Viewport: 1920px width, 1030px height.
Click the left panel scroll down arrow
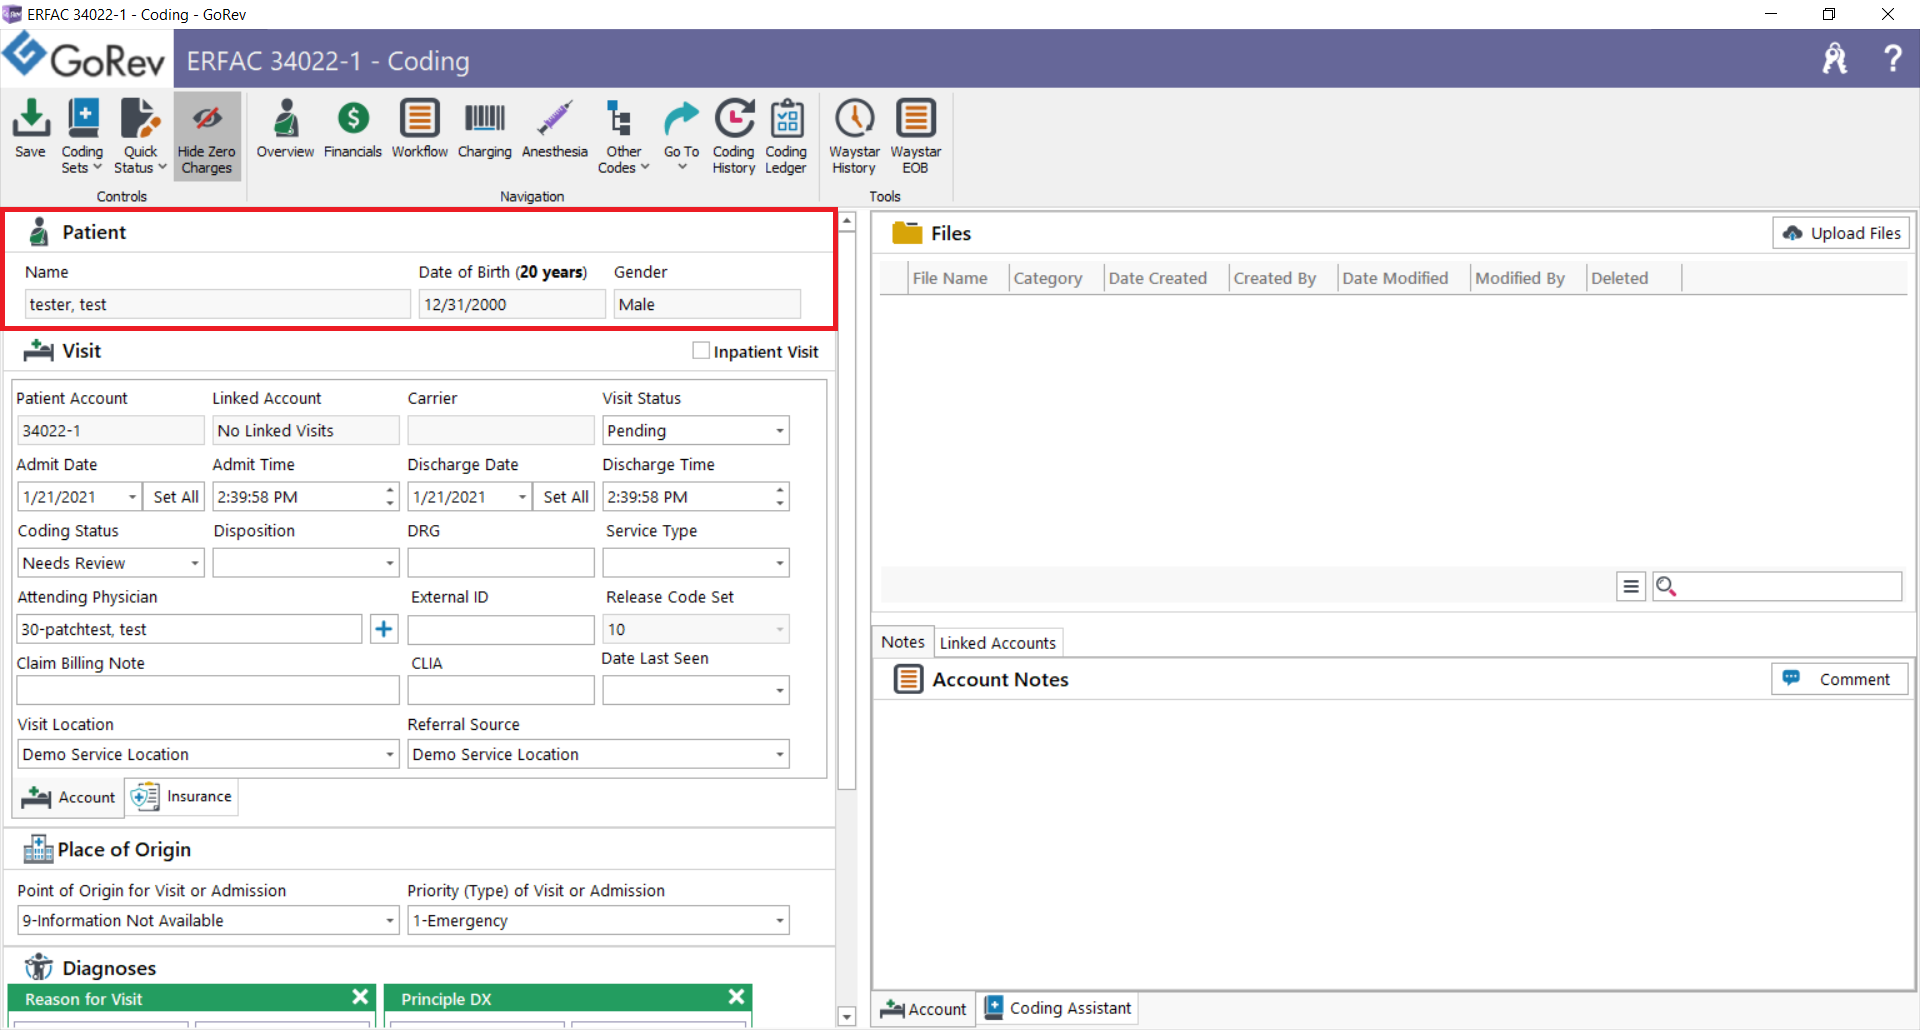tap(847, 1016)
